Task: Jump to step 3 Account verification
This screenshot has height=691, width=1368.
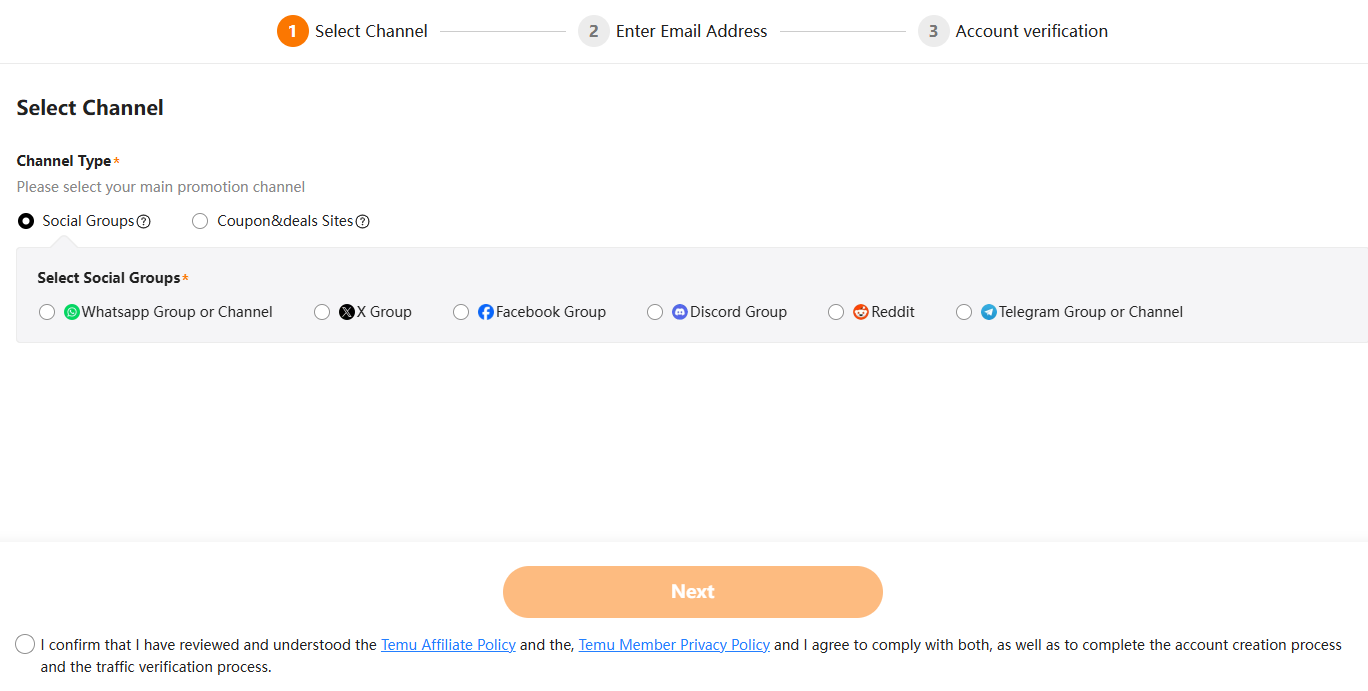Action: (x=1013, y=31)
